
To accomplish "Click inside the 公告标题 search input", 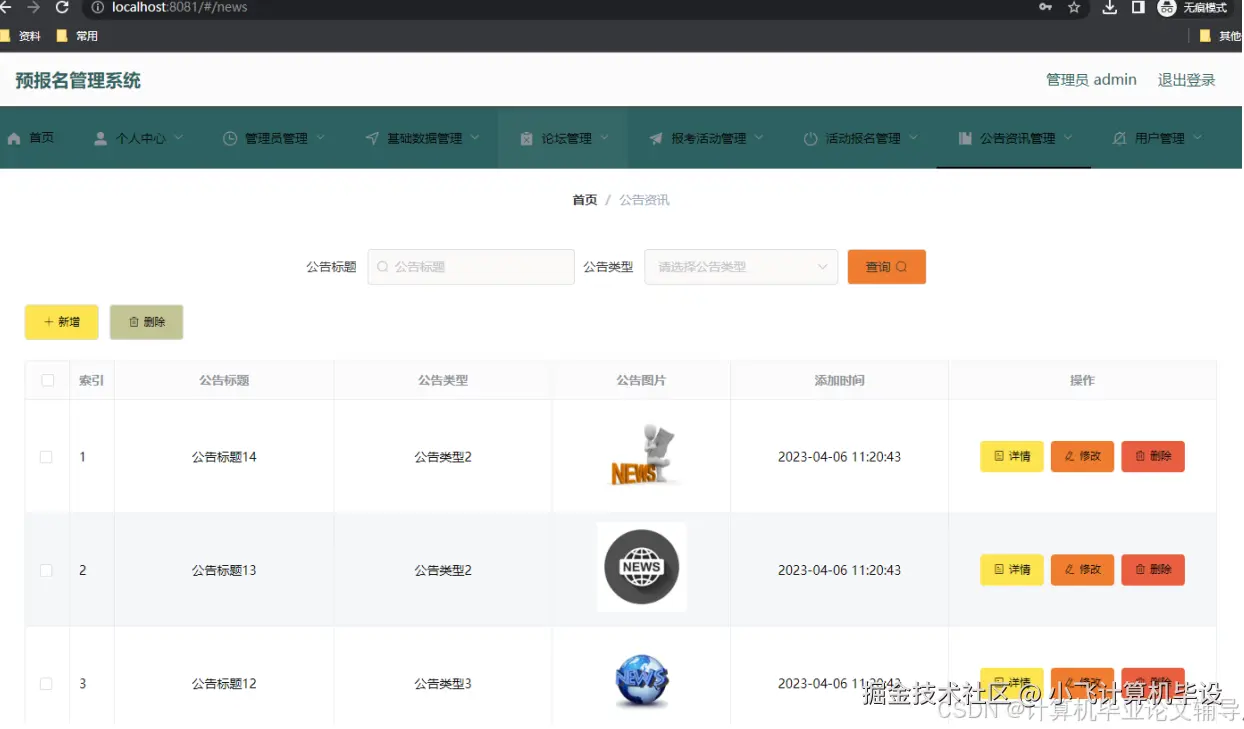I will [x=470, y=267].
